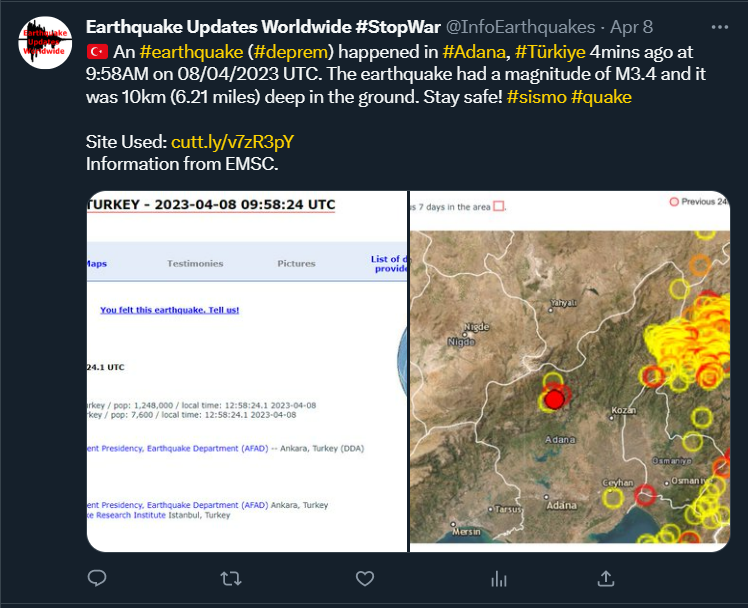Share the tweet via share icon
Viewport: 748px width, 608px height.
pos(606,578)
